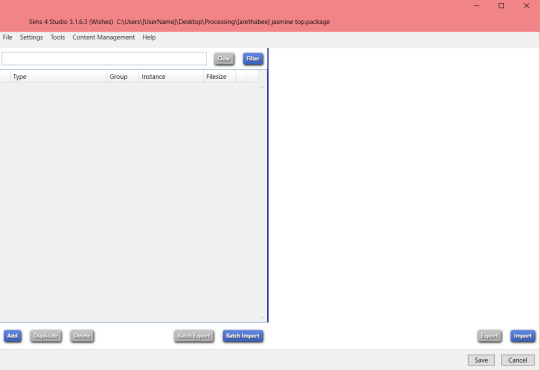
Task: Click the Cancel button
Action: [518, 360]
